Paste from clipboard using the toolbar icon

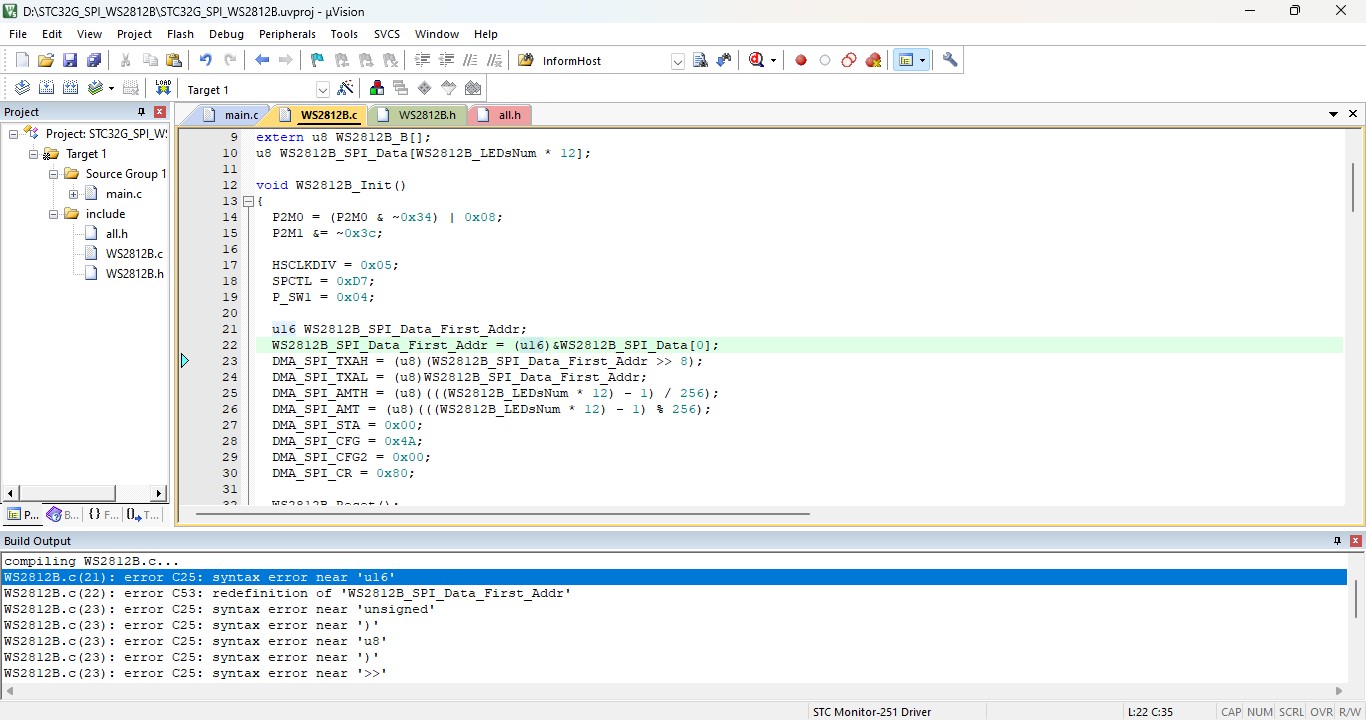174,60
